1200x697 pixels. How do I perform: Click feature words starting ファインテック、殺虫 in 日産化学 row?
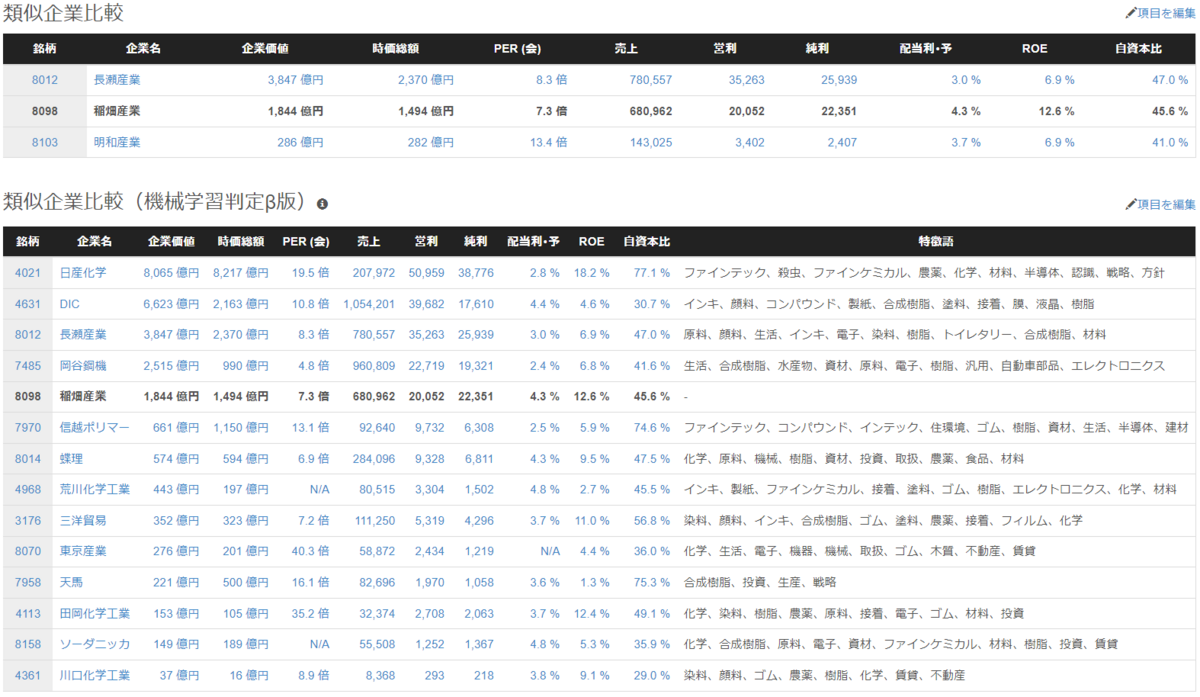point(923,272)
